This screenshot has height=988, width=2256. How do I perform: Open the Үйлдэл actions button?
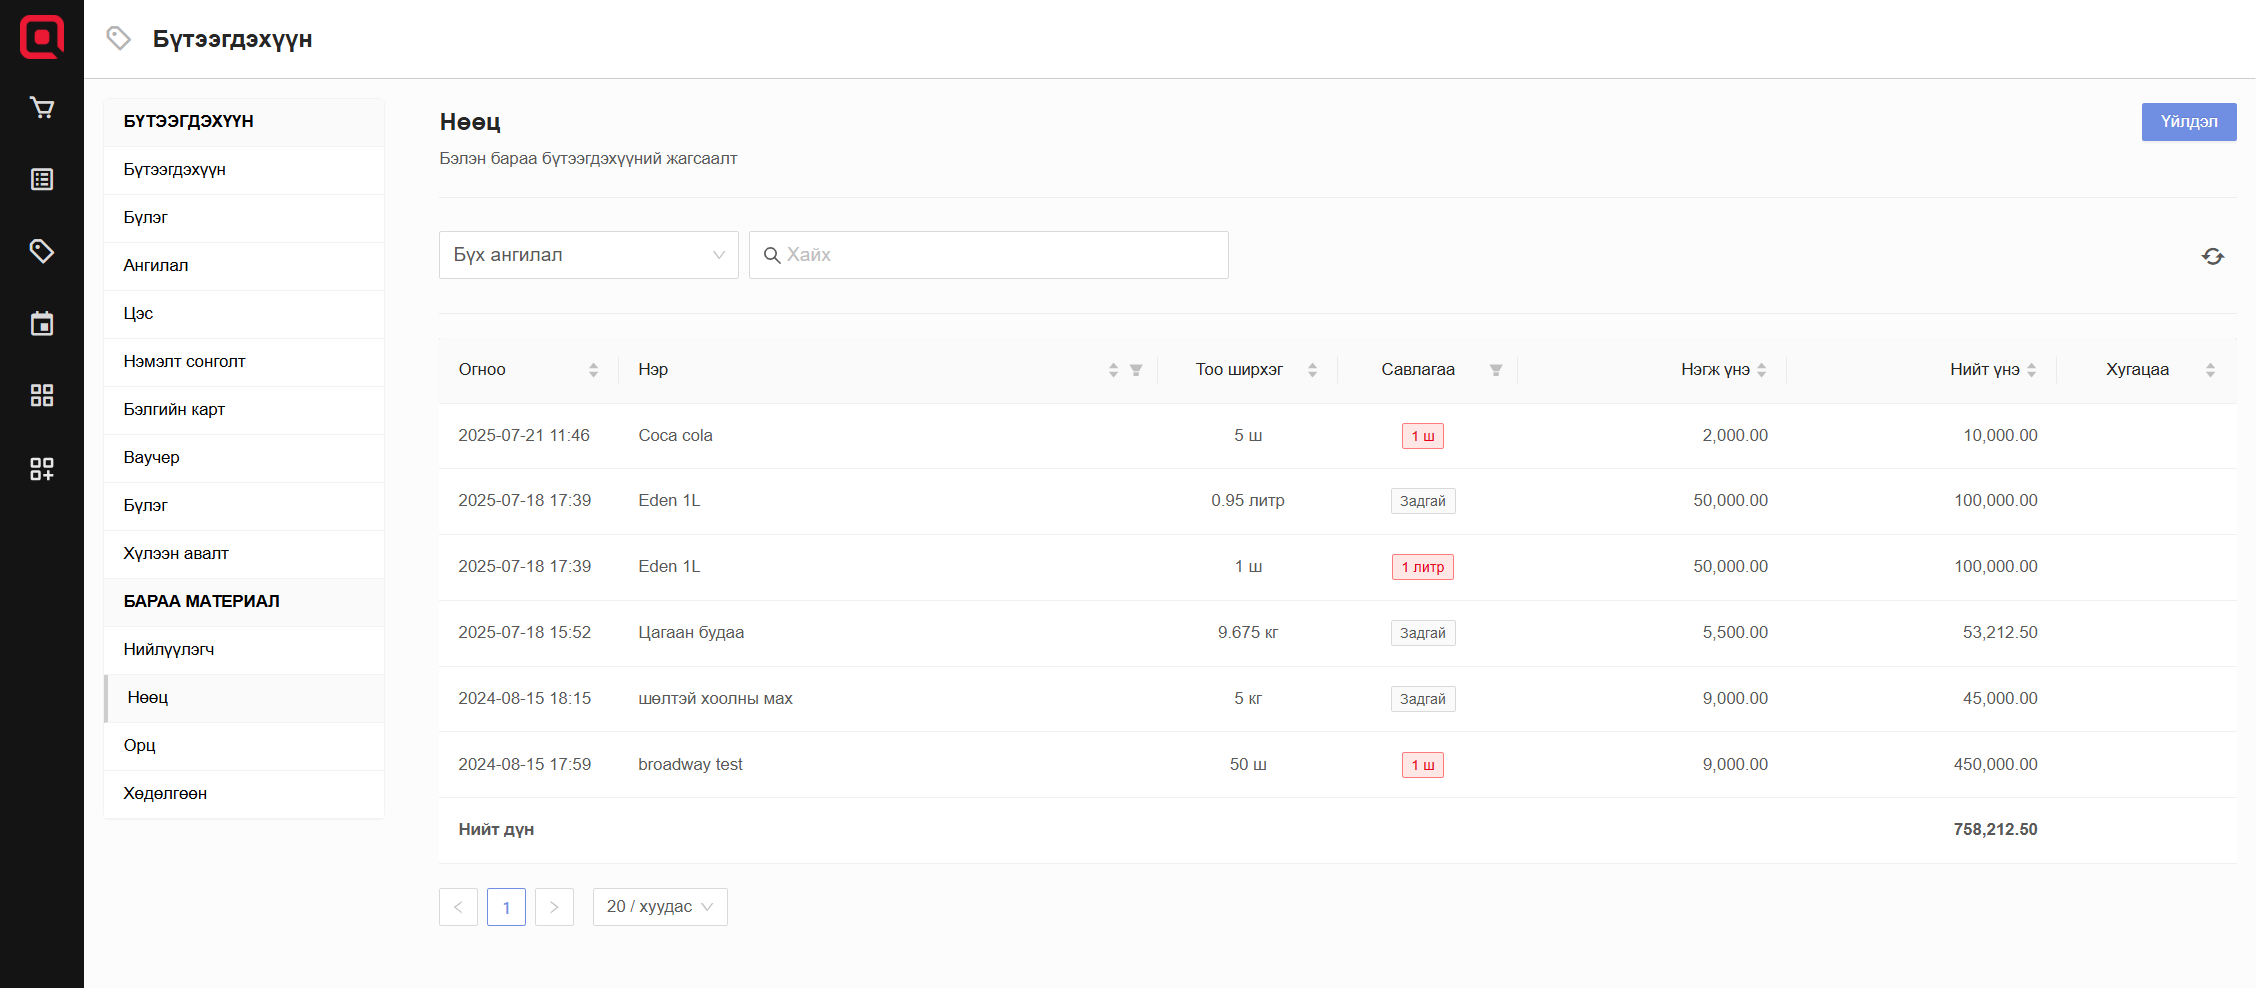click(x=2188, y=122)
